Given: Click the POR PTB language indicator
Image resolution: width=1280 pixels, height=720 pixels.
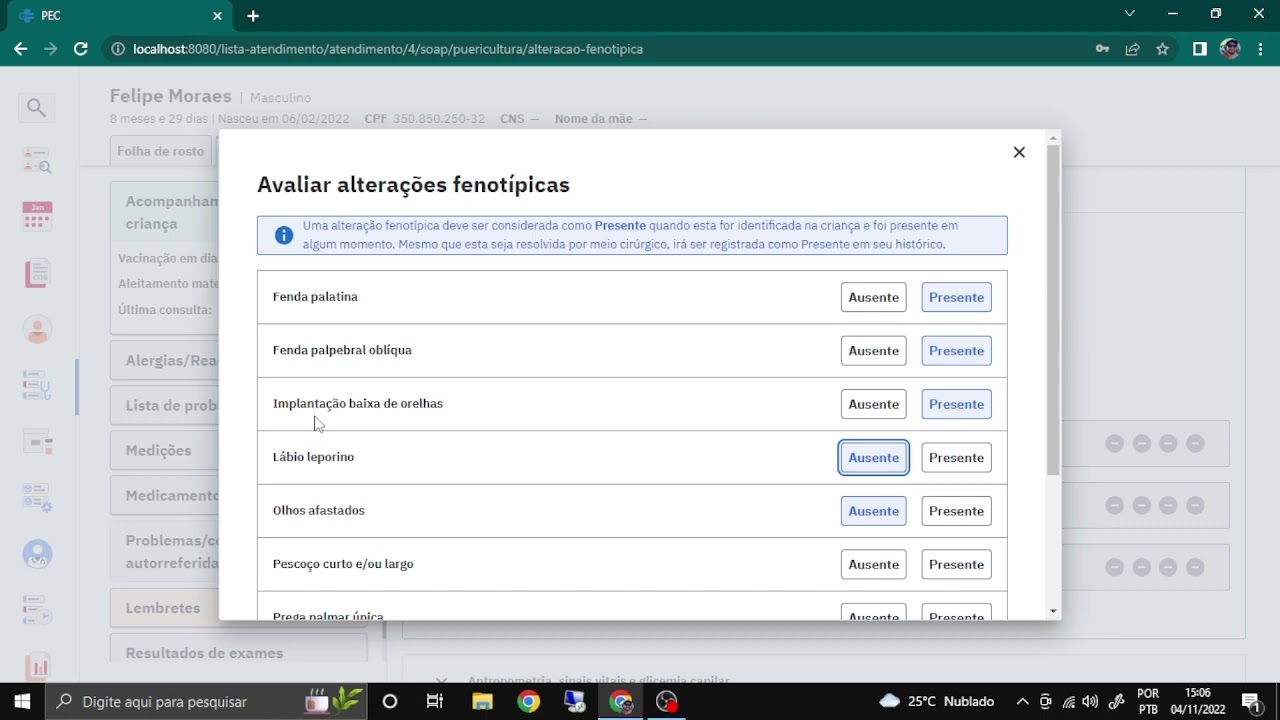Looking at the screenshot, I should click(1148, 701).
